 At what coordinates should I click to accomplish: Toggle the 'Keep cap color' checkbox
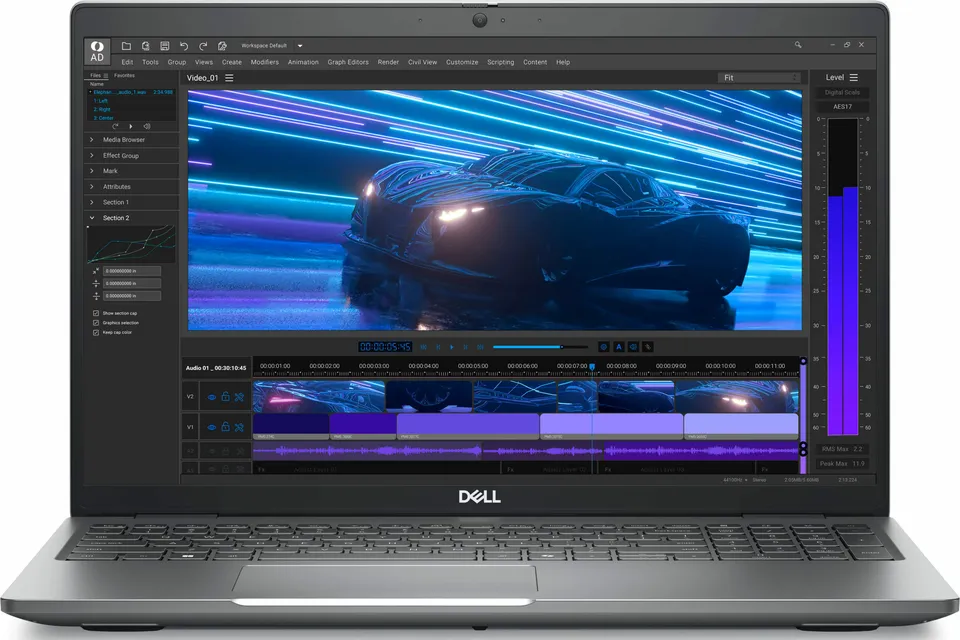coord(96,333)
